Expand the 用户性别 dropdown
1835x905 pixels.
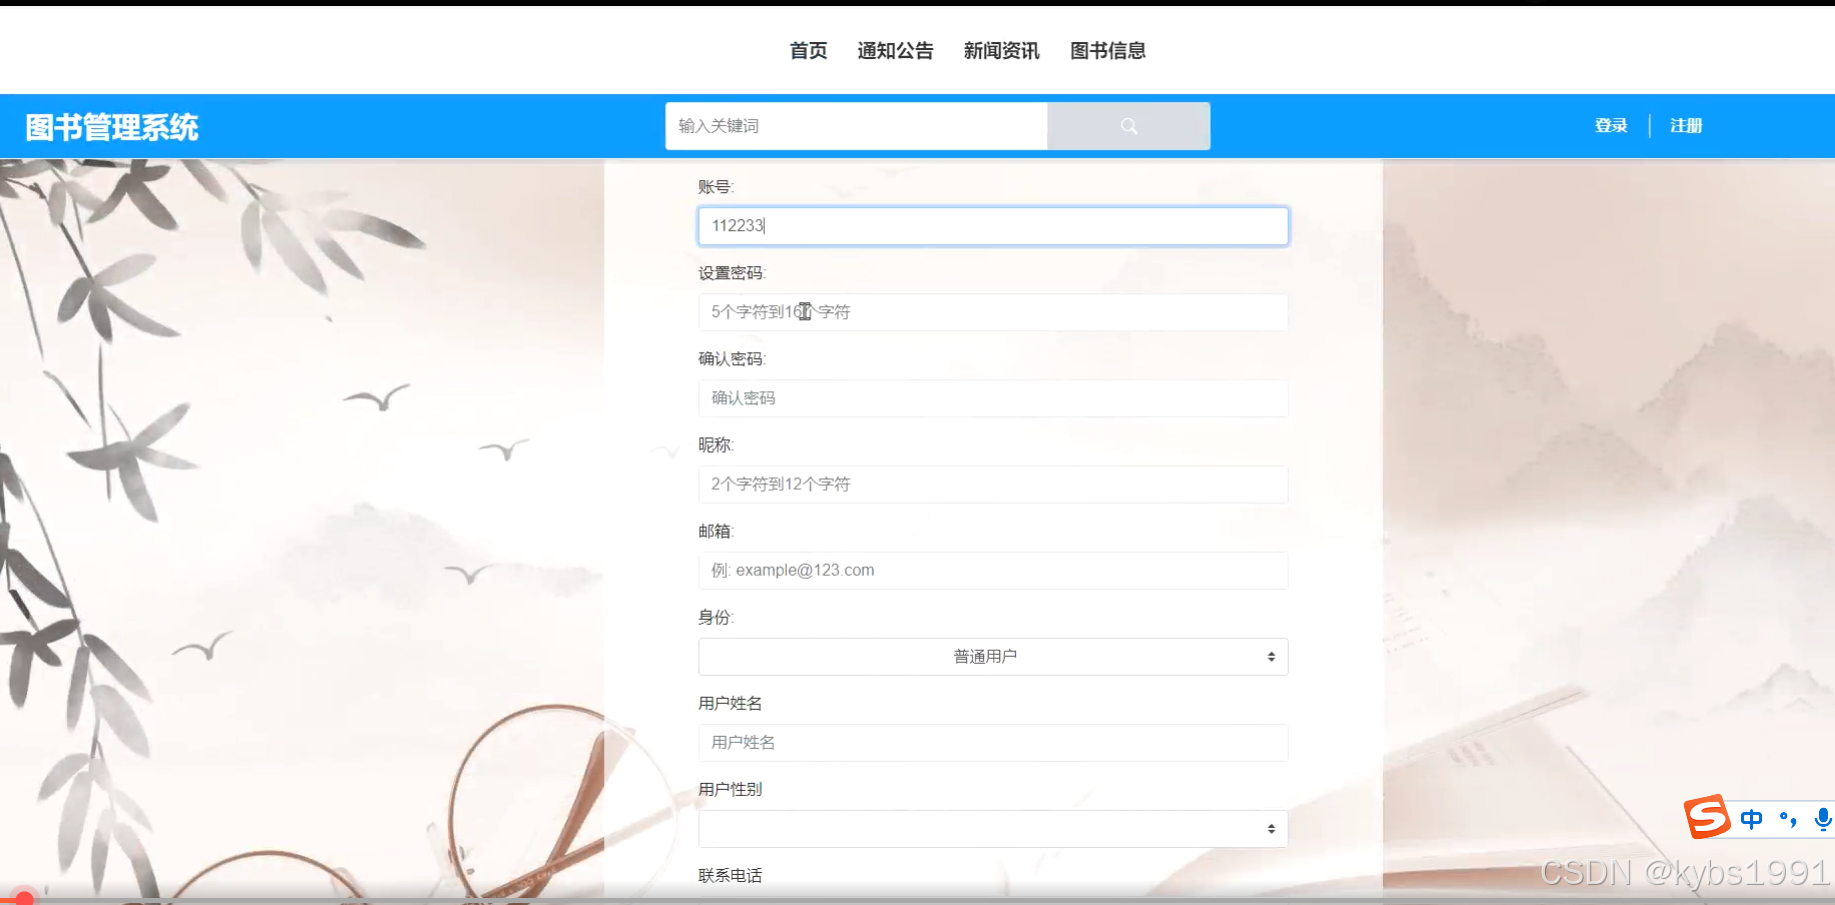993,829
